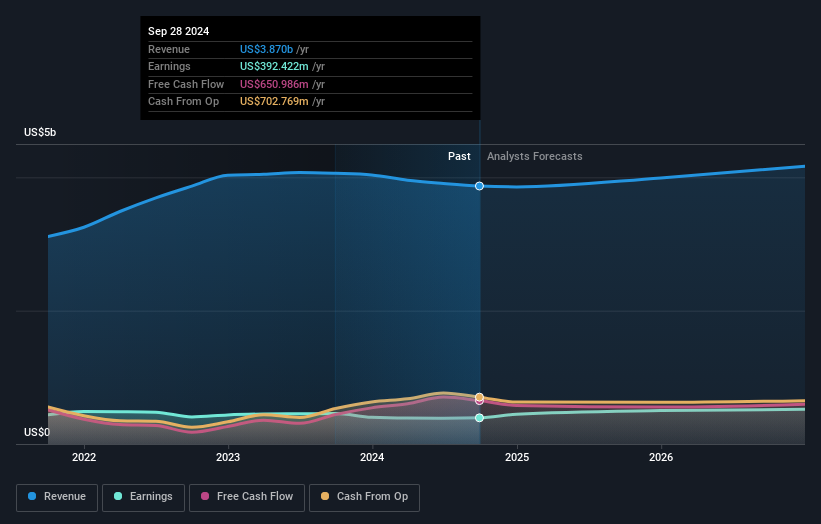Click the Analysts Forecasts label
The width and height of the screenshot is (821, 524).
[x=535, y=156]
